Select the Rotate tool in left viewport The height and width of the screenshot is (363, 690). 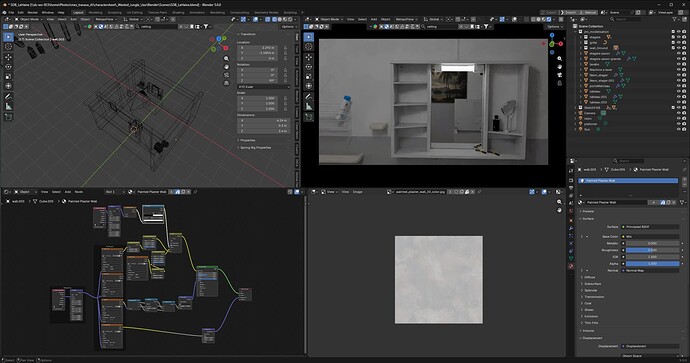(8, 67)
